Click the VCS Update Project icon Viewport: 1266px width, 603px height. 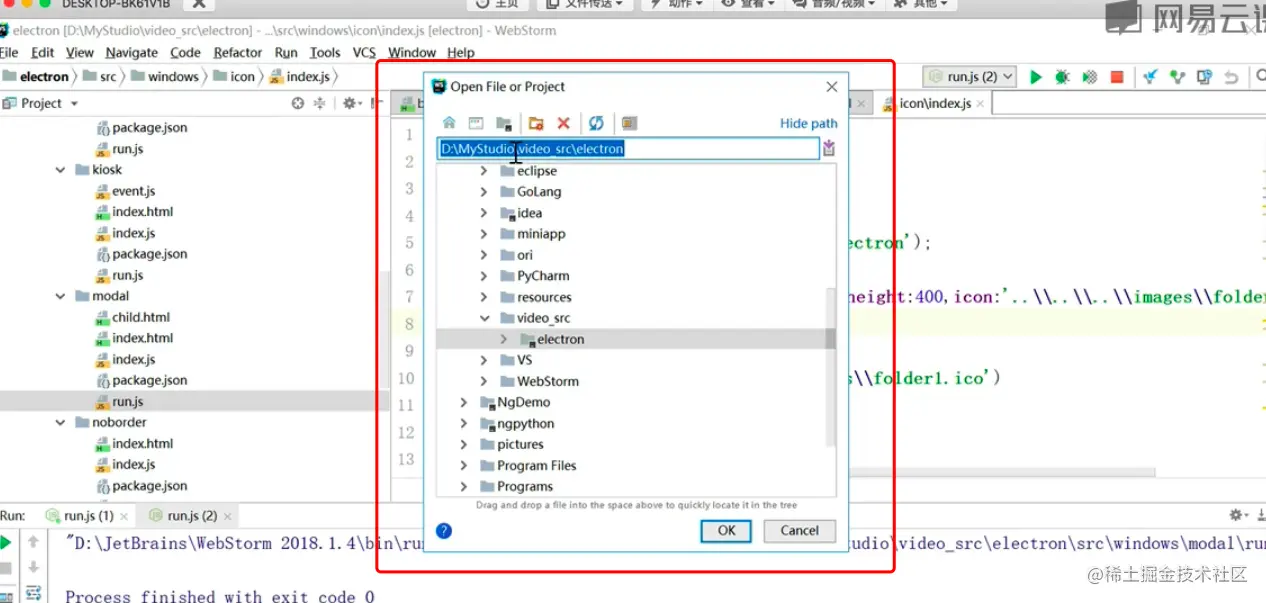click(1151, 77)
